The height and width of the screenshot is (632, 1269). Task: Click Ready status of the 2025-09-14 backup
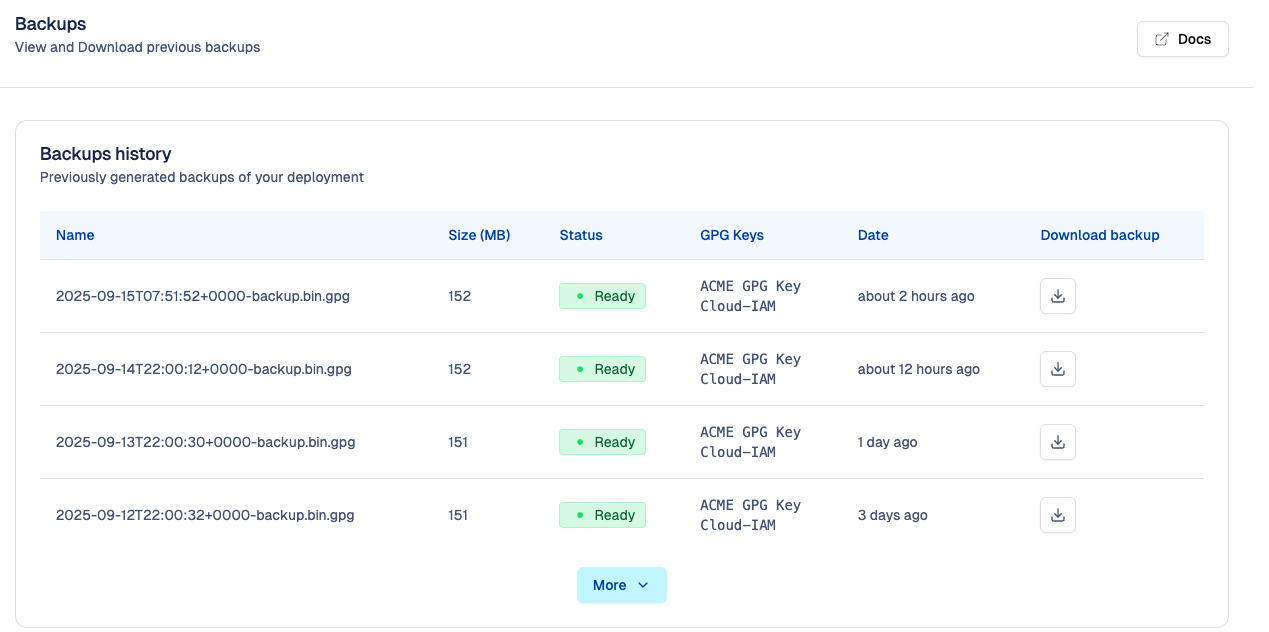(602, 369)
